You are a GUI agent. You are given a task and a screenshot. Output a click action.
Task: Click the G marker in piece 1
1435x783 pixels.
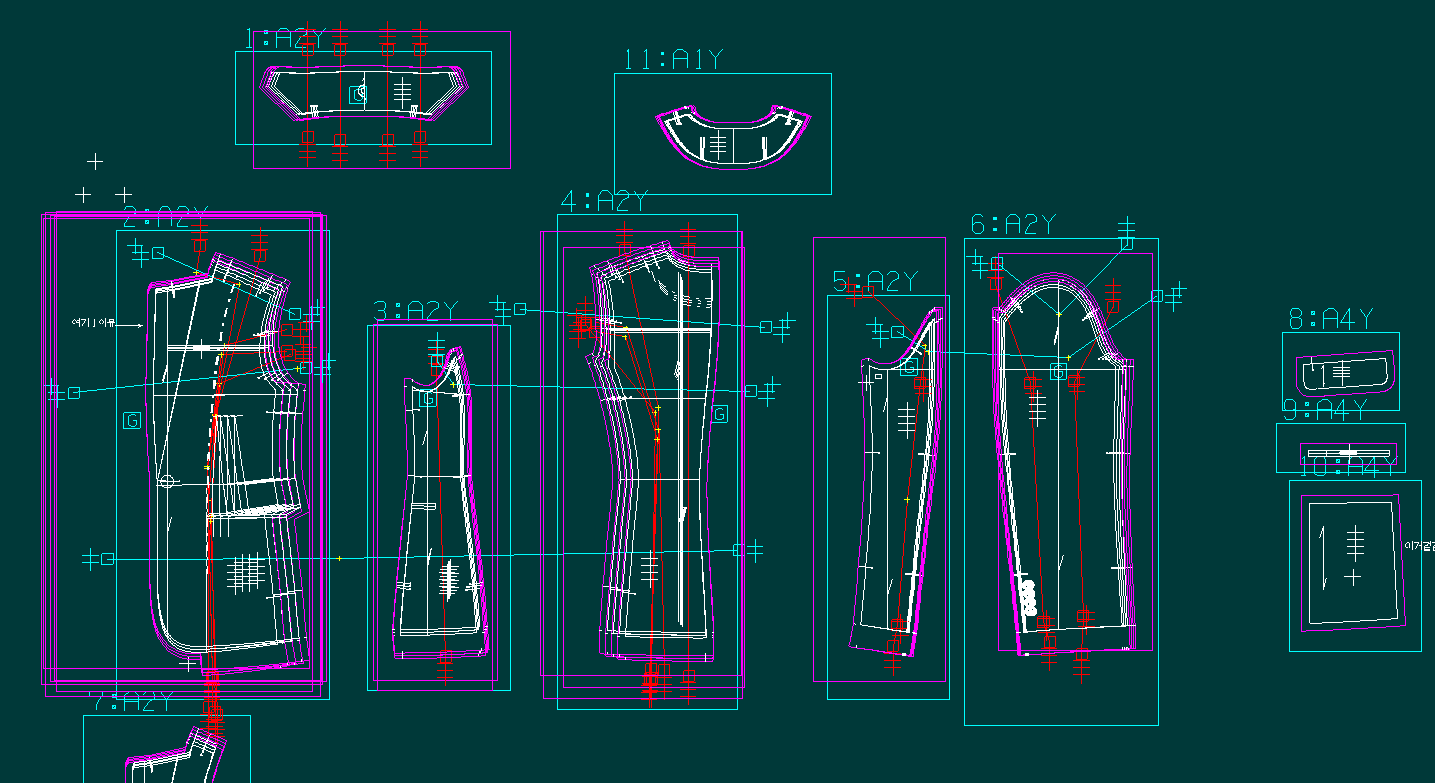coord(358,94)
